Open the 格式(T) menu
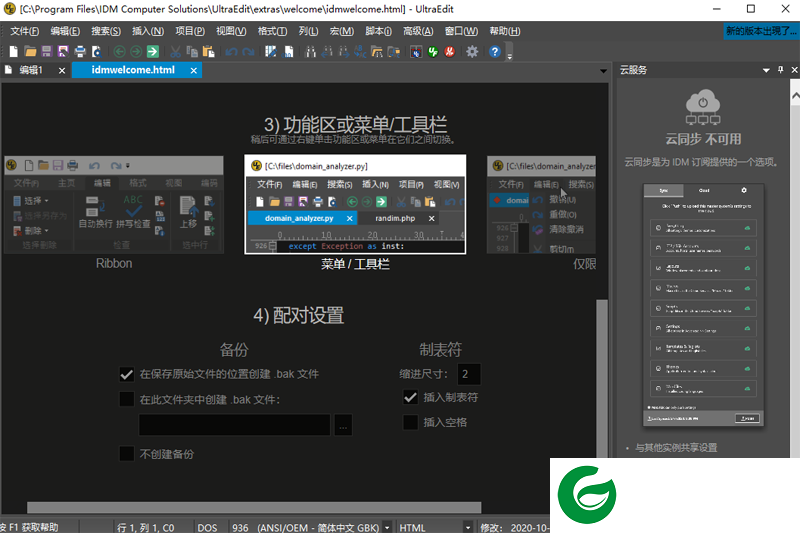 tap(272, 31)
